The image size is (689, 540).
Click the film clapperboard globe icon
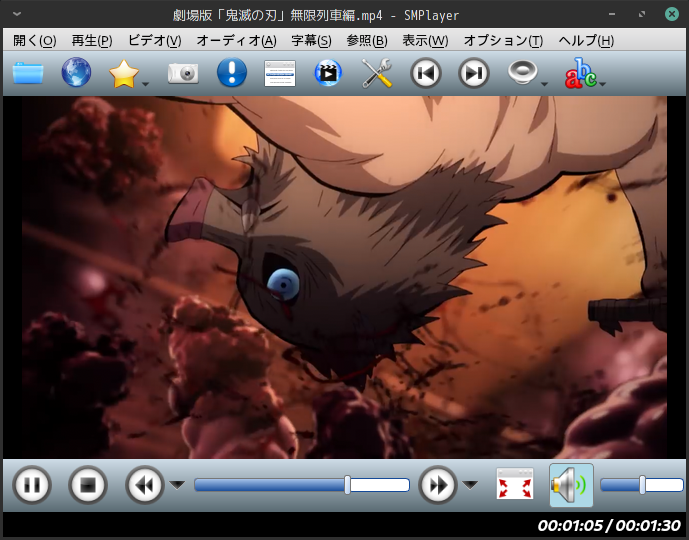point(328,72)
